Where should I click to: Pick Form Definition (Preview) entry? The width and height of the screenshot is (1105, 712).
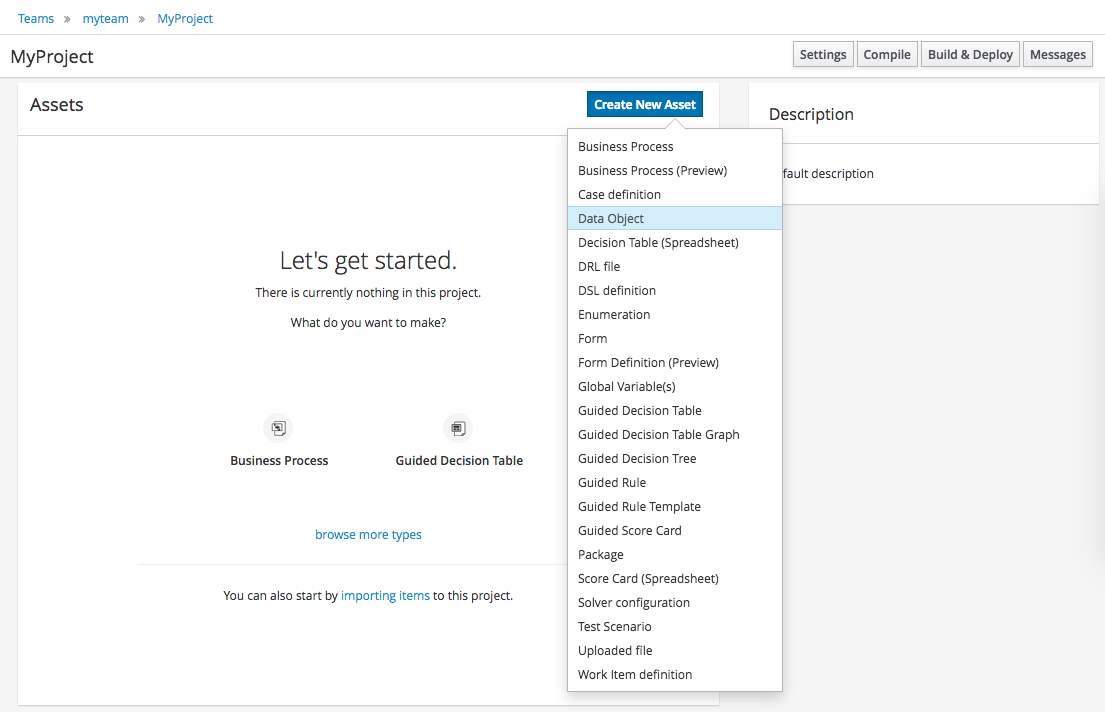[x=674, y=362]
